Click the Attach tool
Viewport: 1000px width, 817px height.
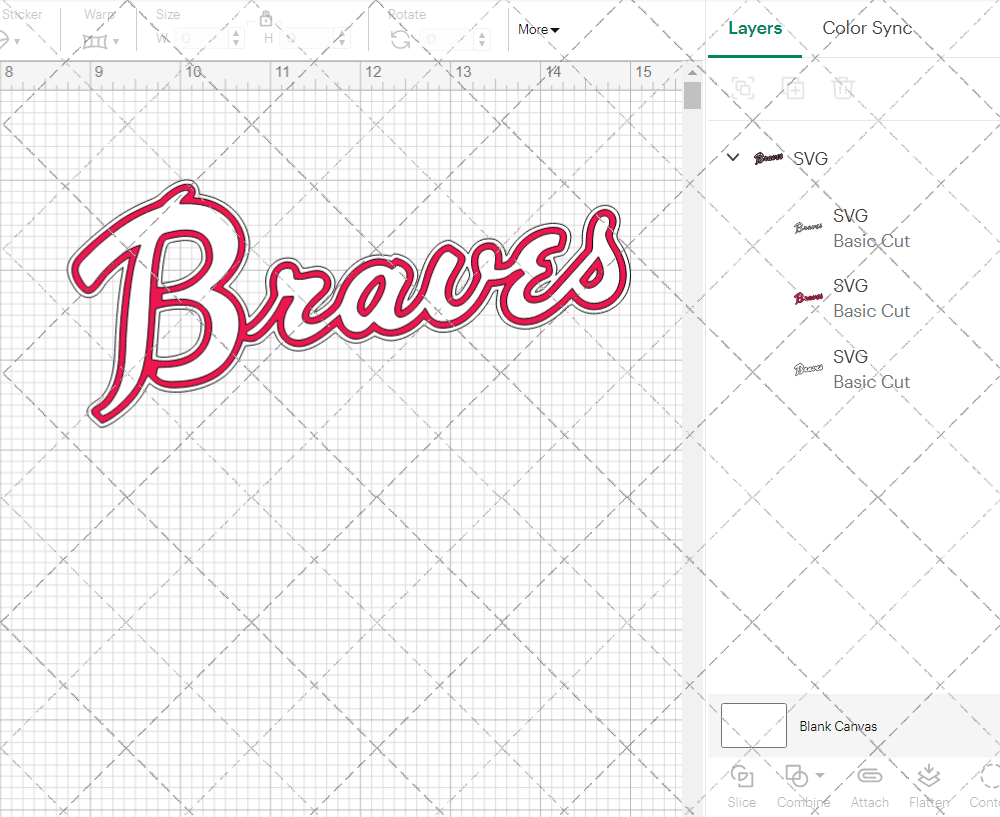(x=869, y=786)
